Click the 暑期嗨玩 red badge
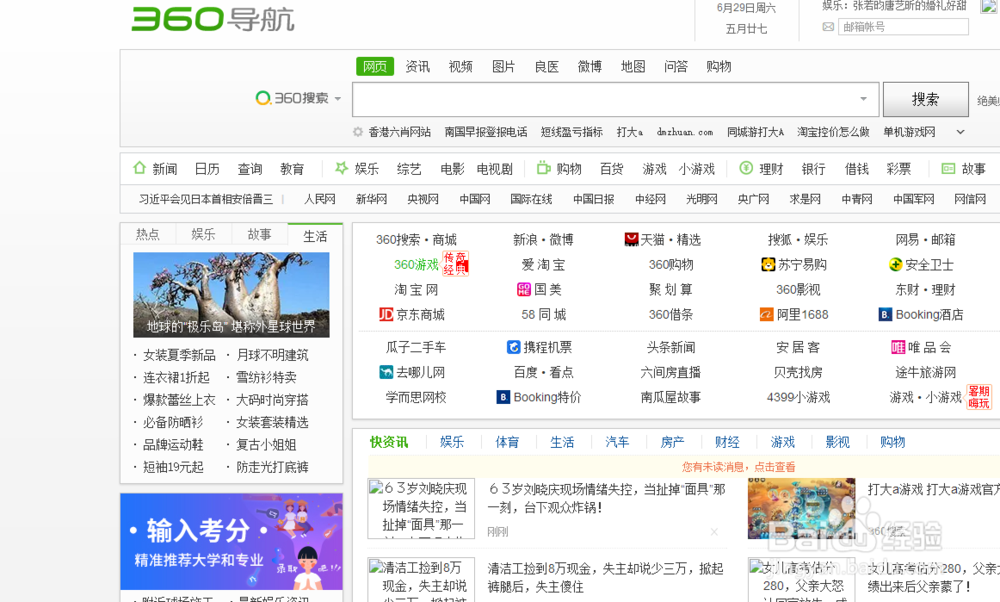This screenshot has width=1000, height=602. [x=979, y=397]
